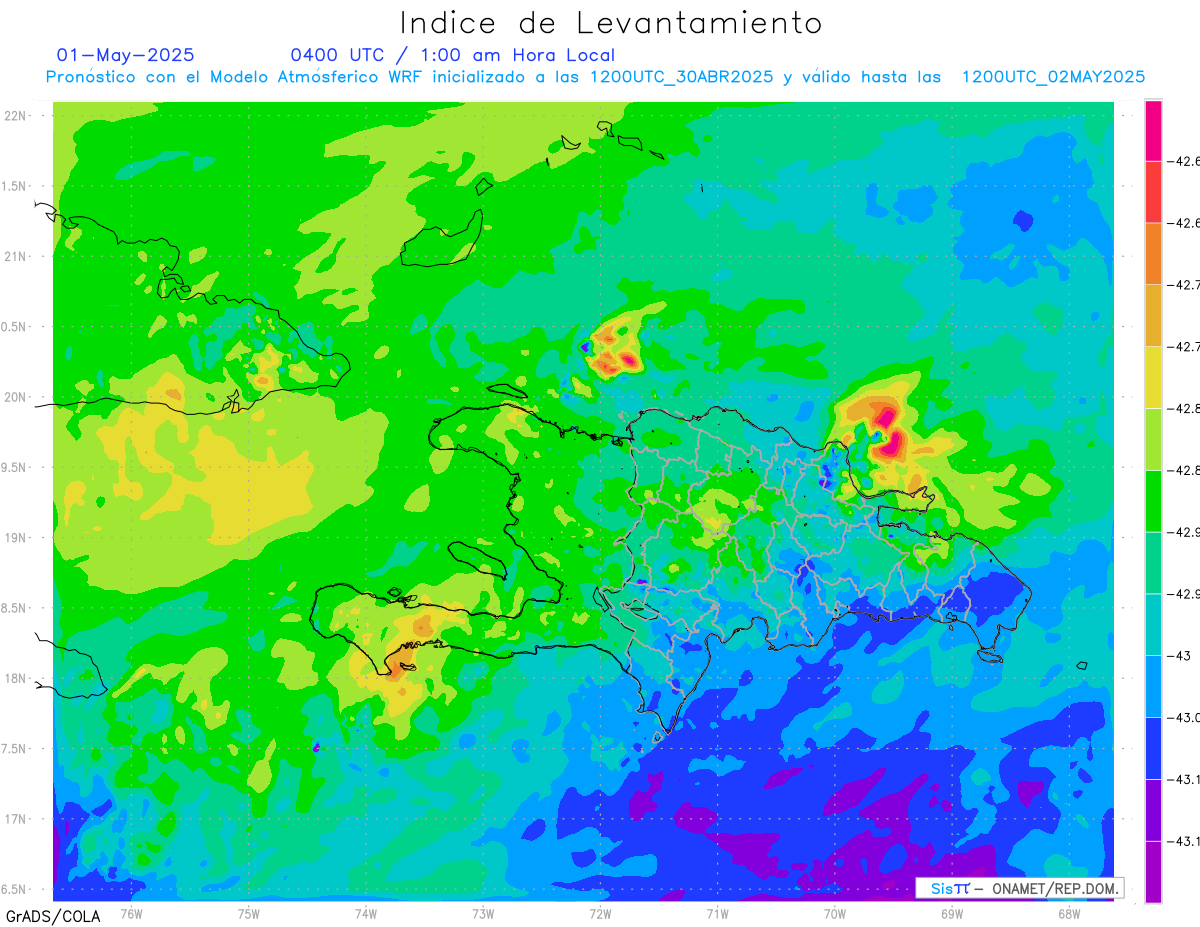Click the red segment of the color scale
Viewport: 1200px width, 927px height.
point(1153,192)
